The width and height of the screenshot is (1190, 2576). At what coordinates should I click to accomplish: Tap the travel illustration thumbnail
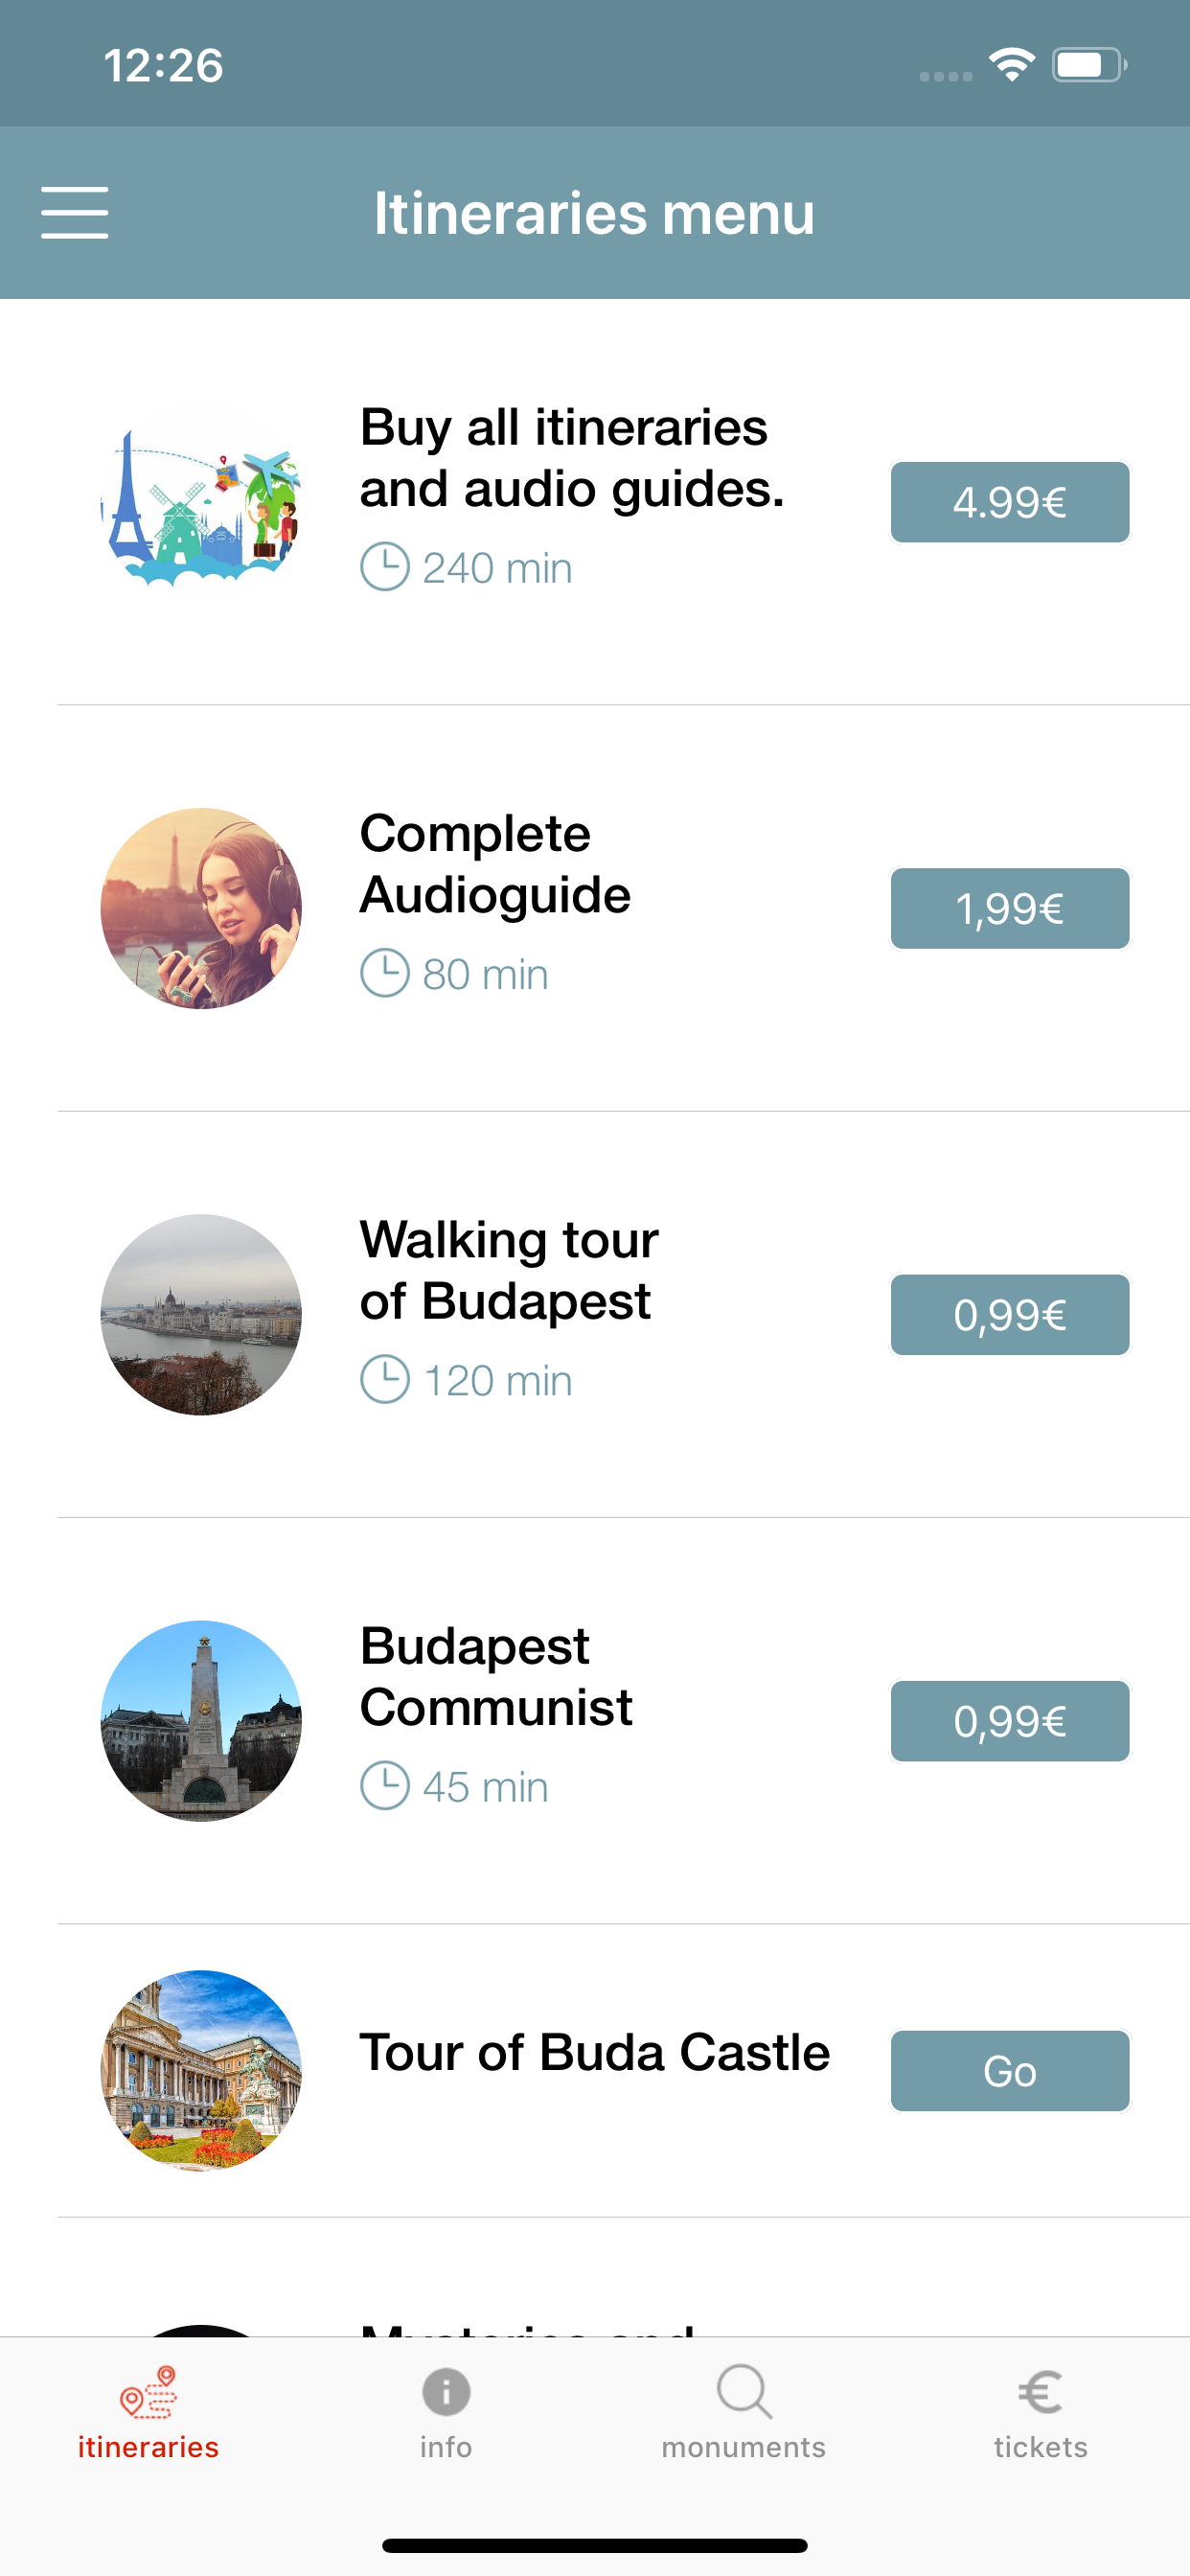tap(201, 502)
